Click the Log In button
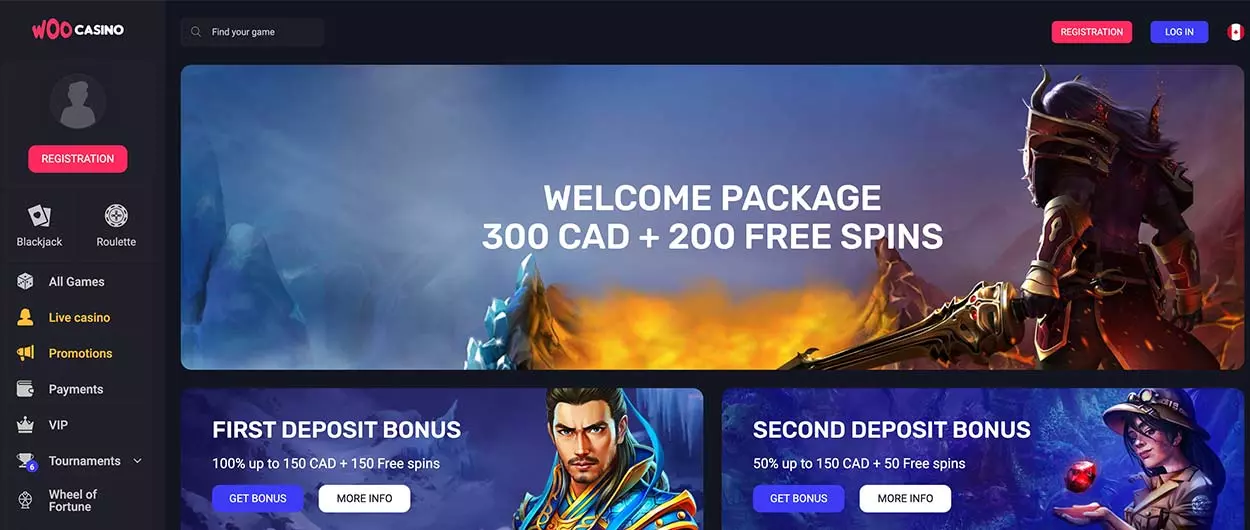This screenshot has width=1250, height=530. [x=1179, y=32]
